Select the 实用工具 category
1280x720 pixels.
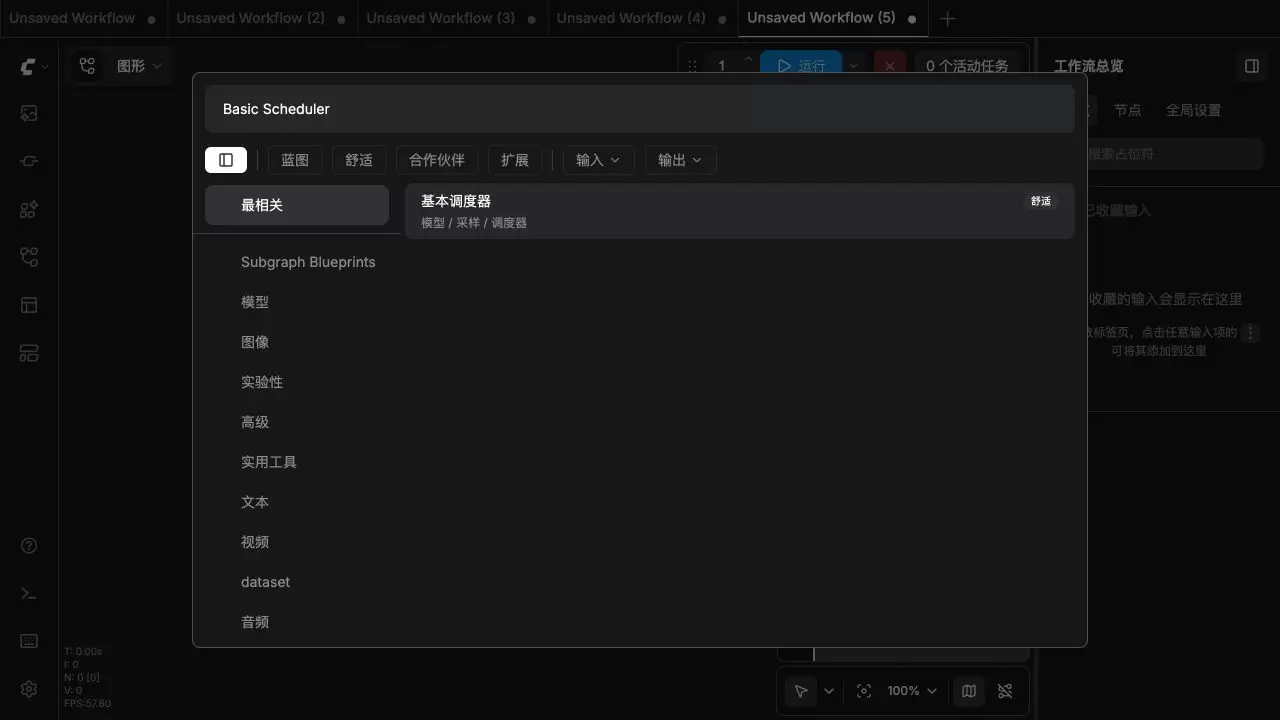[297, 462]
